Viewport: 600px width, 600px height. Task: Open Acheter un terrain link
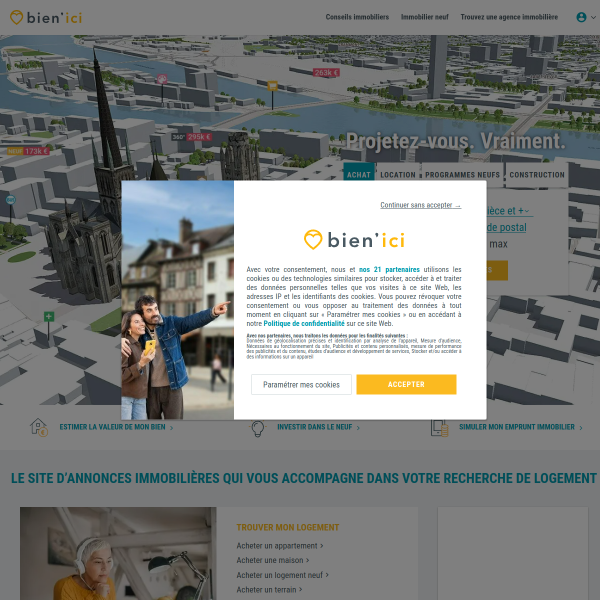coord(269,590)
